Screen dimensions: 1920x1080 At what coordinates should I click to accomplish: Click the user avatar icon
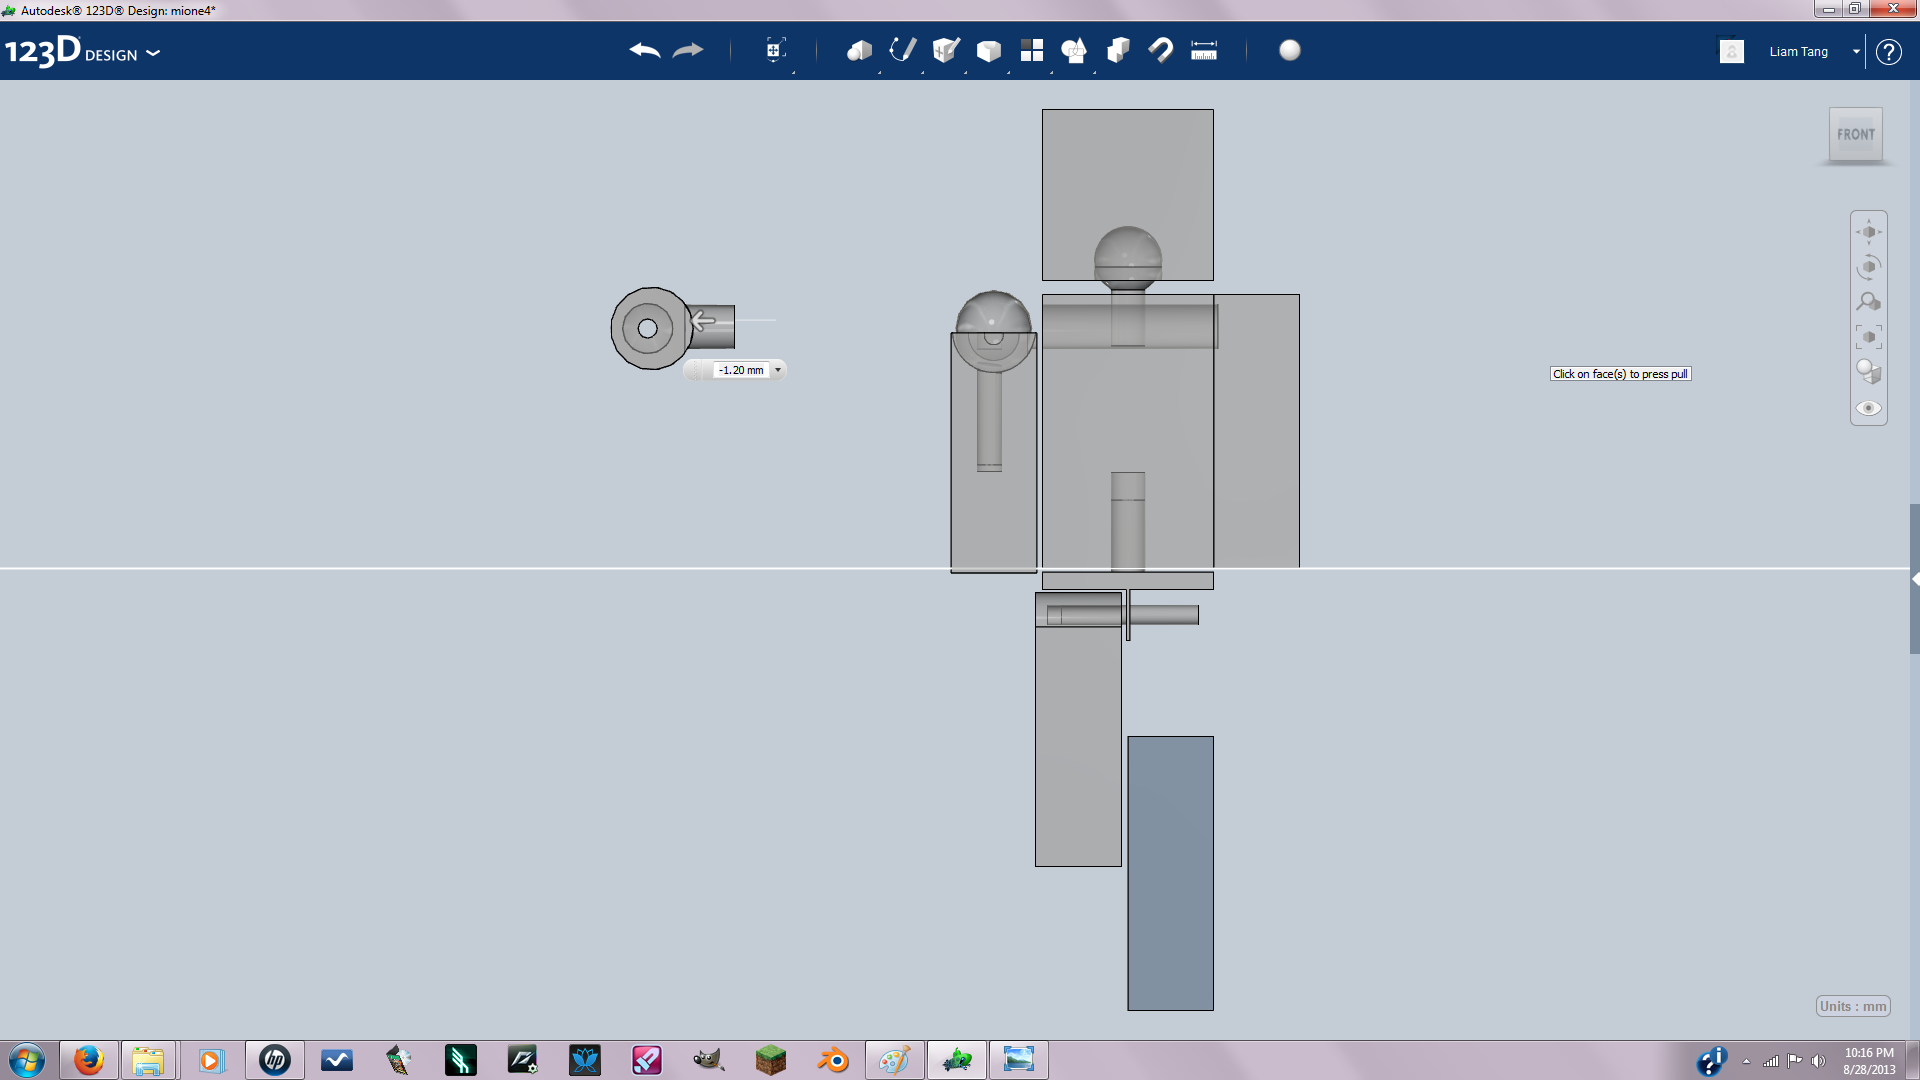tap(1732, 51)
